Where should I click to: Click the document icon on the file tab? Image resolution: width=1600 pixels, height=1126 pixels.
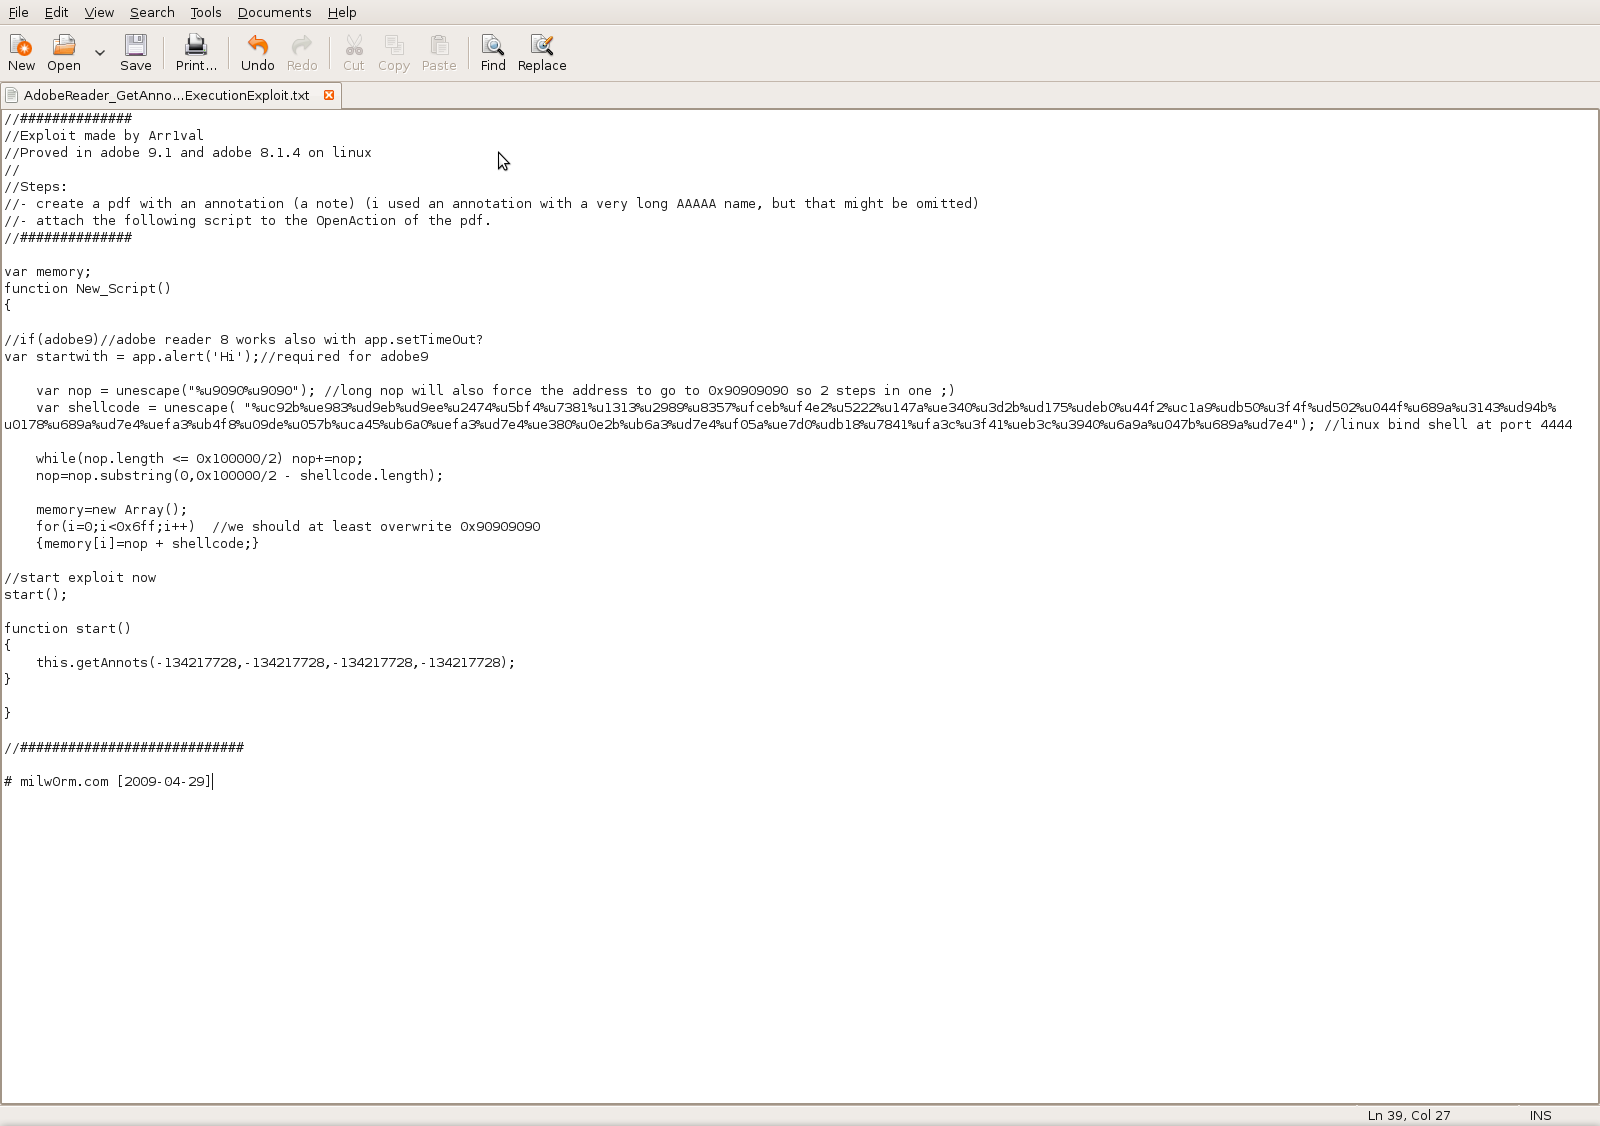pos(12,95)
